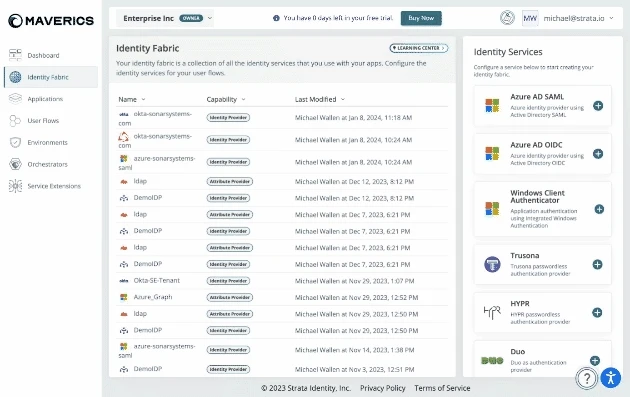Click the Identity Fabric globe icon

15,77
